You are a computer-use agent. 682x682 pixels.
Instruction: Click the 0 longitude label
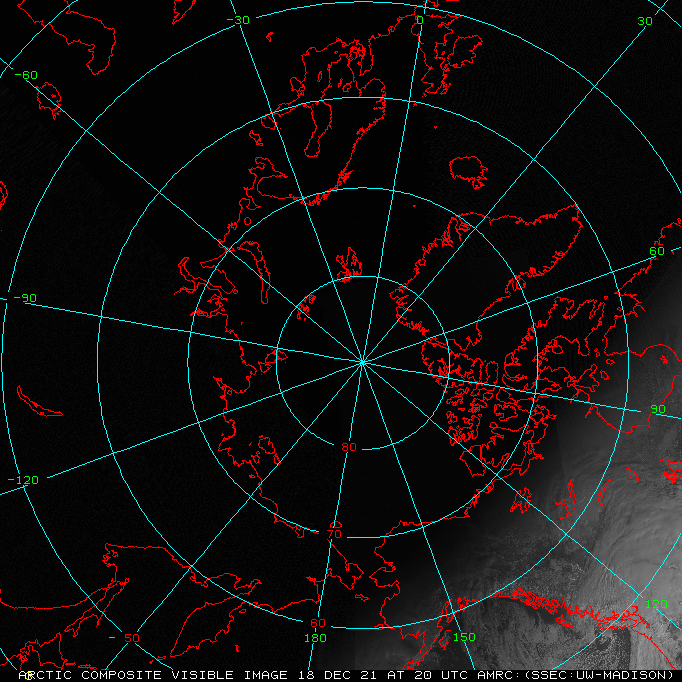(x=420, y=20)
